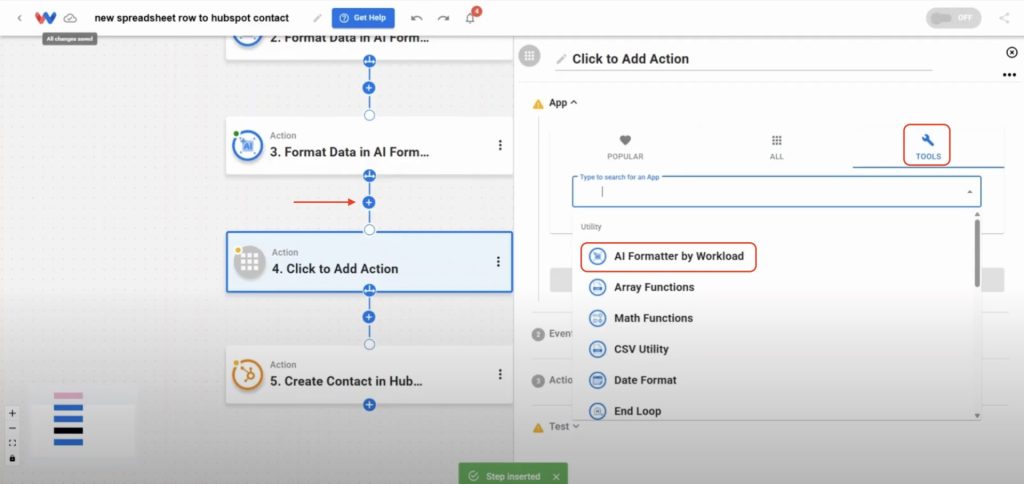Select Array Functions from the list
The height and width of the screenshot is (484, 1024).
pos(654,287)
